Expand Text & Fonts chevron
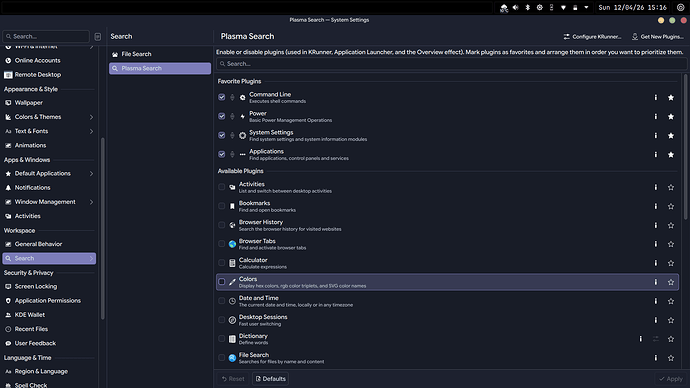The image size is (690, 388). pyautogui.click(x=91, y=131)
